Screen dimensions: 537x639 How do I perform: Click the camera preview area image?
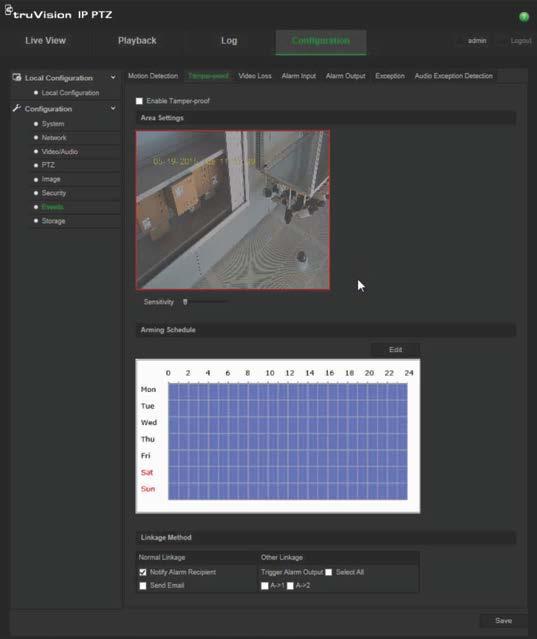pyautogui.click(x=233, y=210)
